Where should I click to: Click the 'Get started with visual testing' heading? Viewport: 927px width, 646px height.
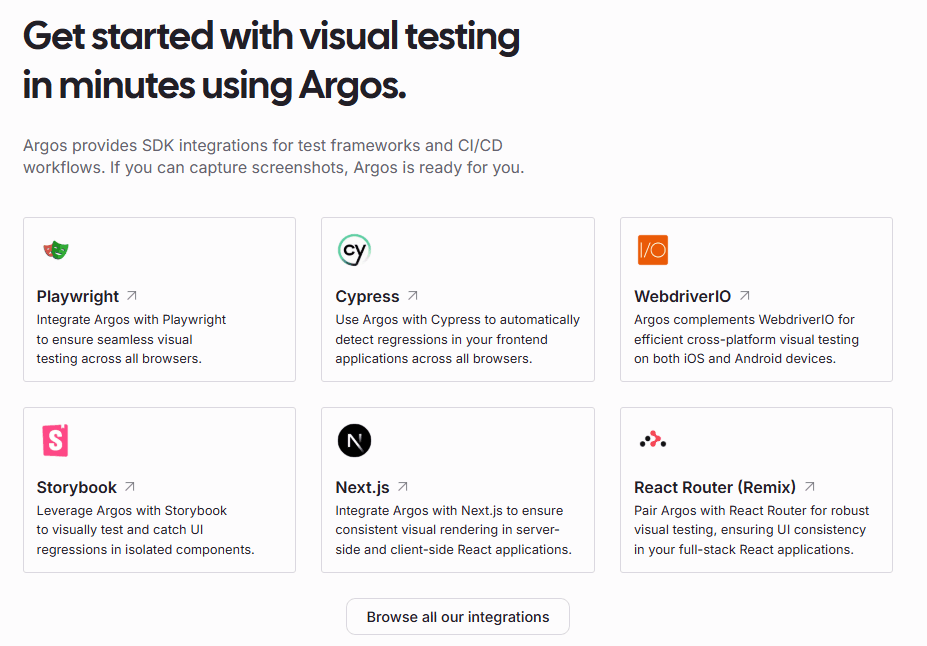tap(271, 61)
